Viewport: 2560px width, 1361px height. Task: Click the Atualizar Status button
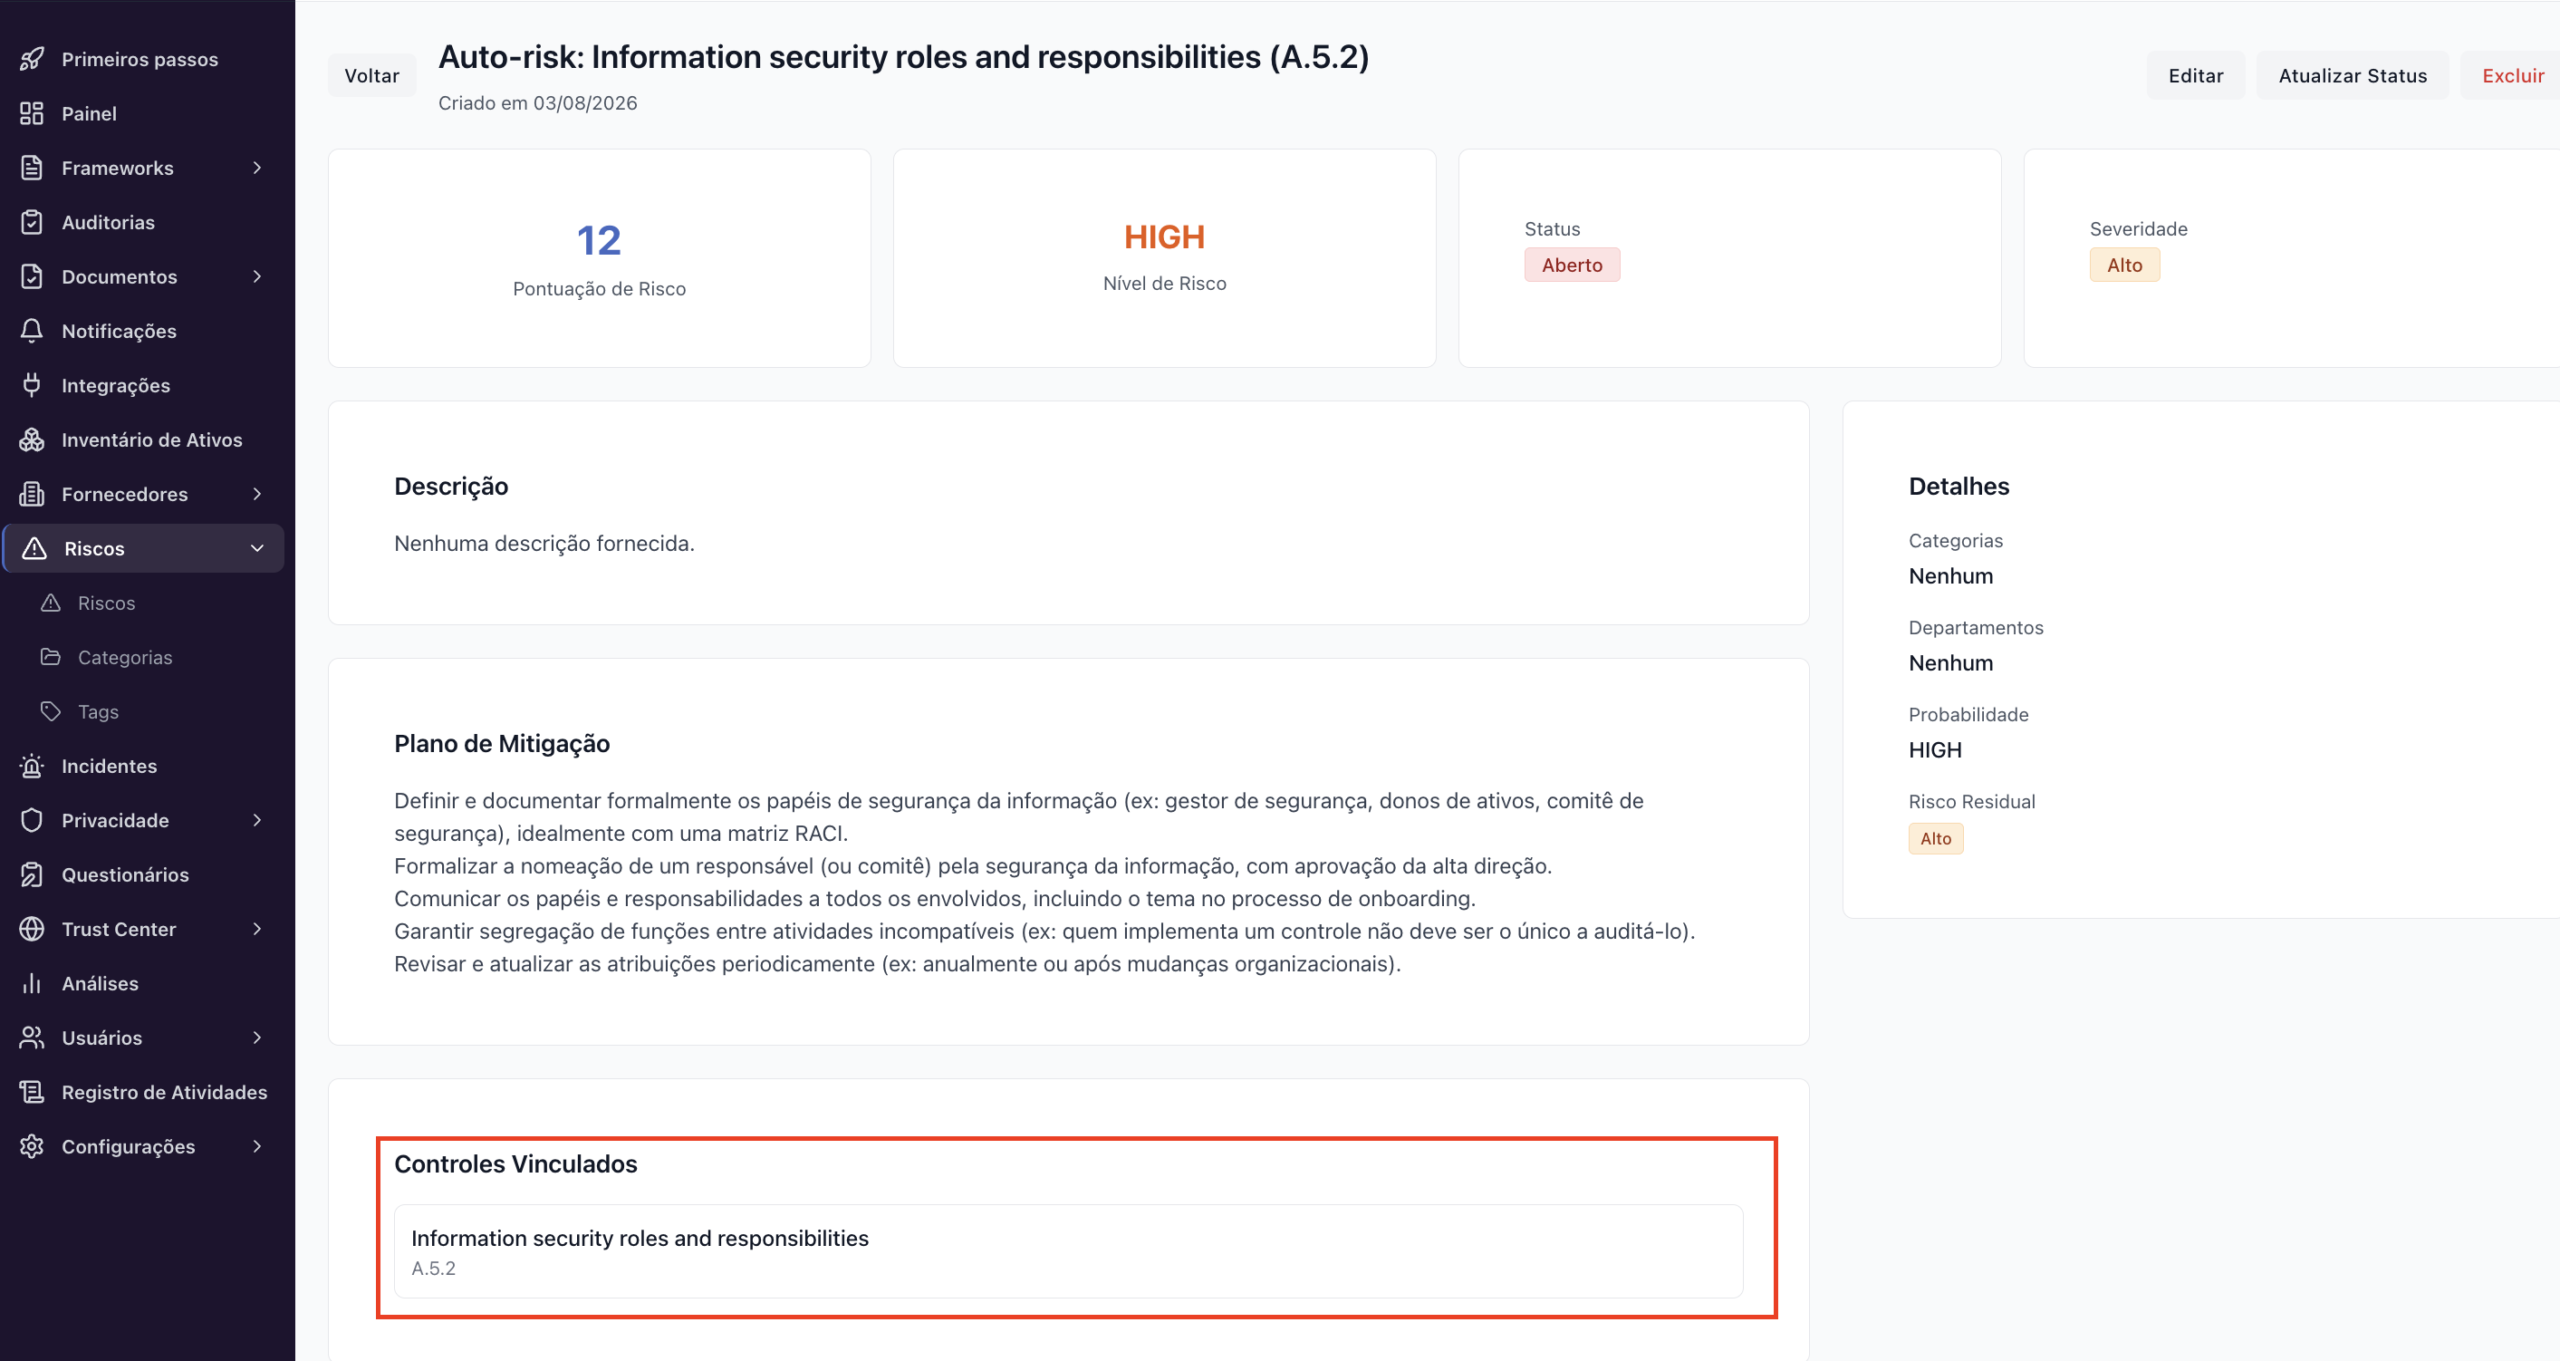tap(2353, 76)
